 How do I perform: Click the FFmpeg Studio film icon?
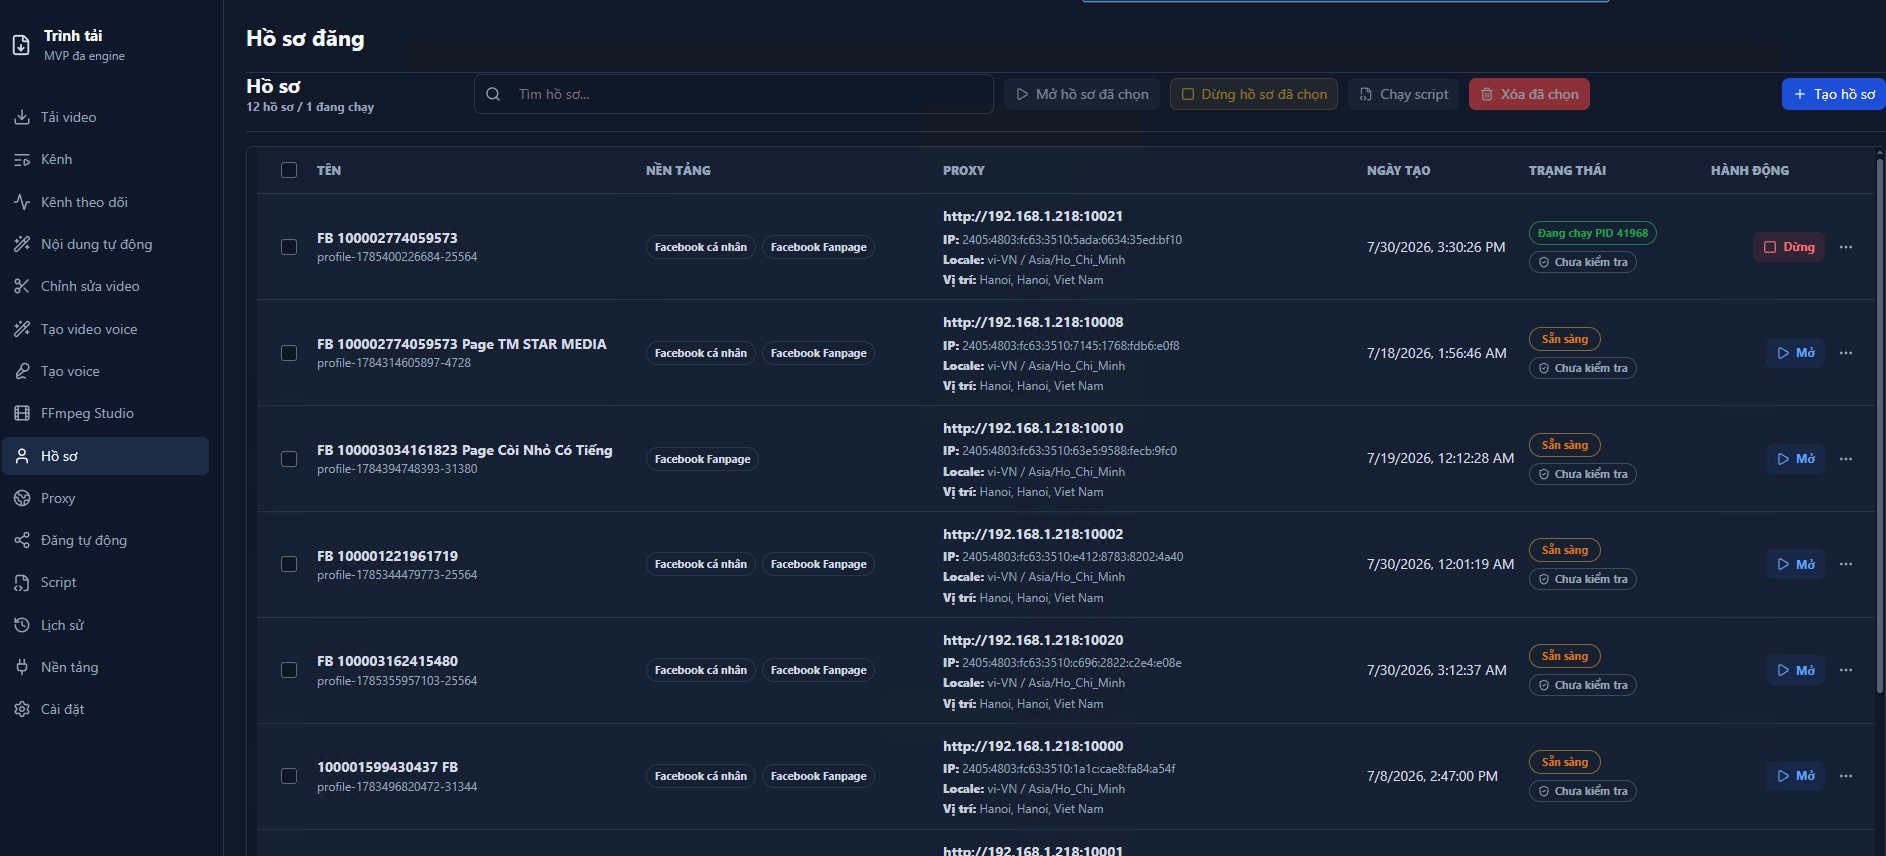click(x=22, y=413)
